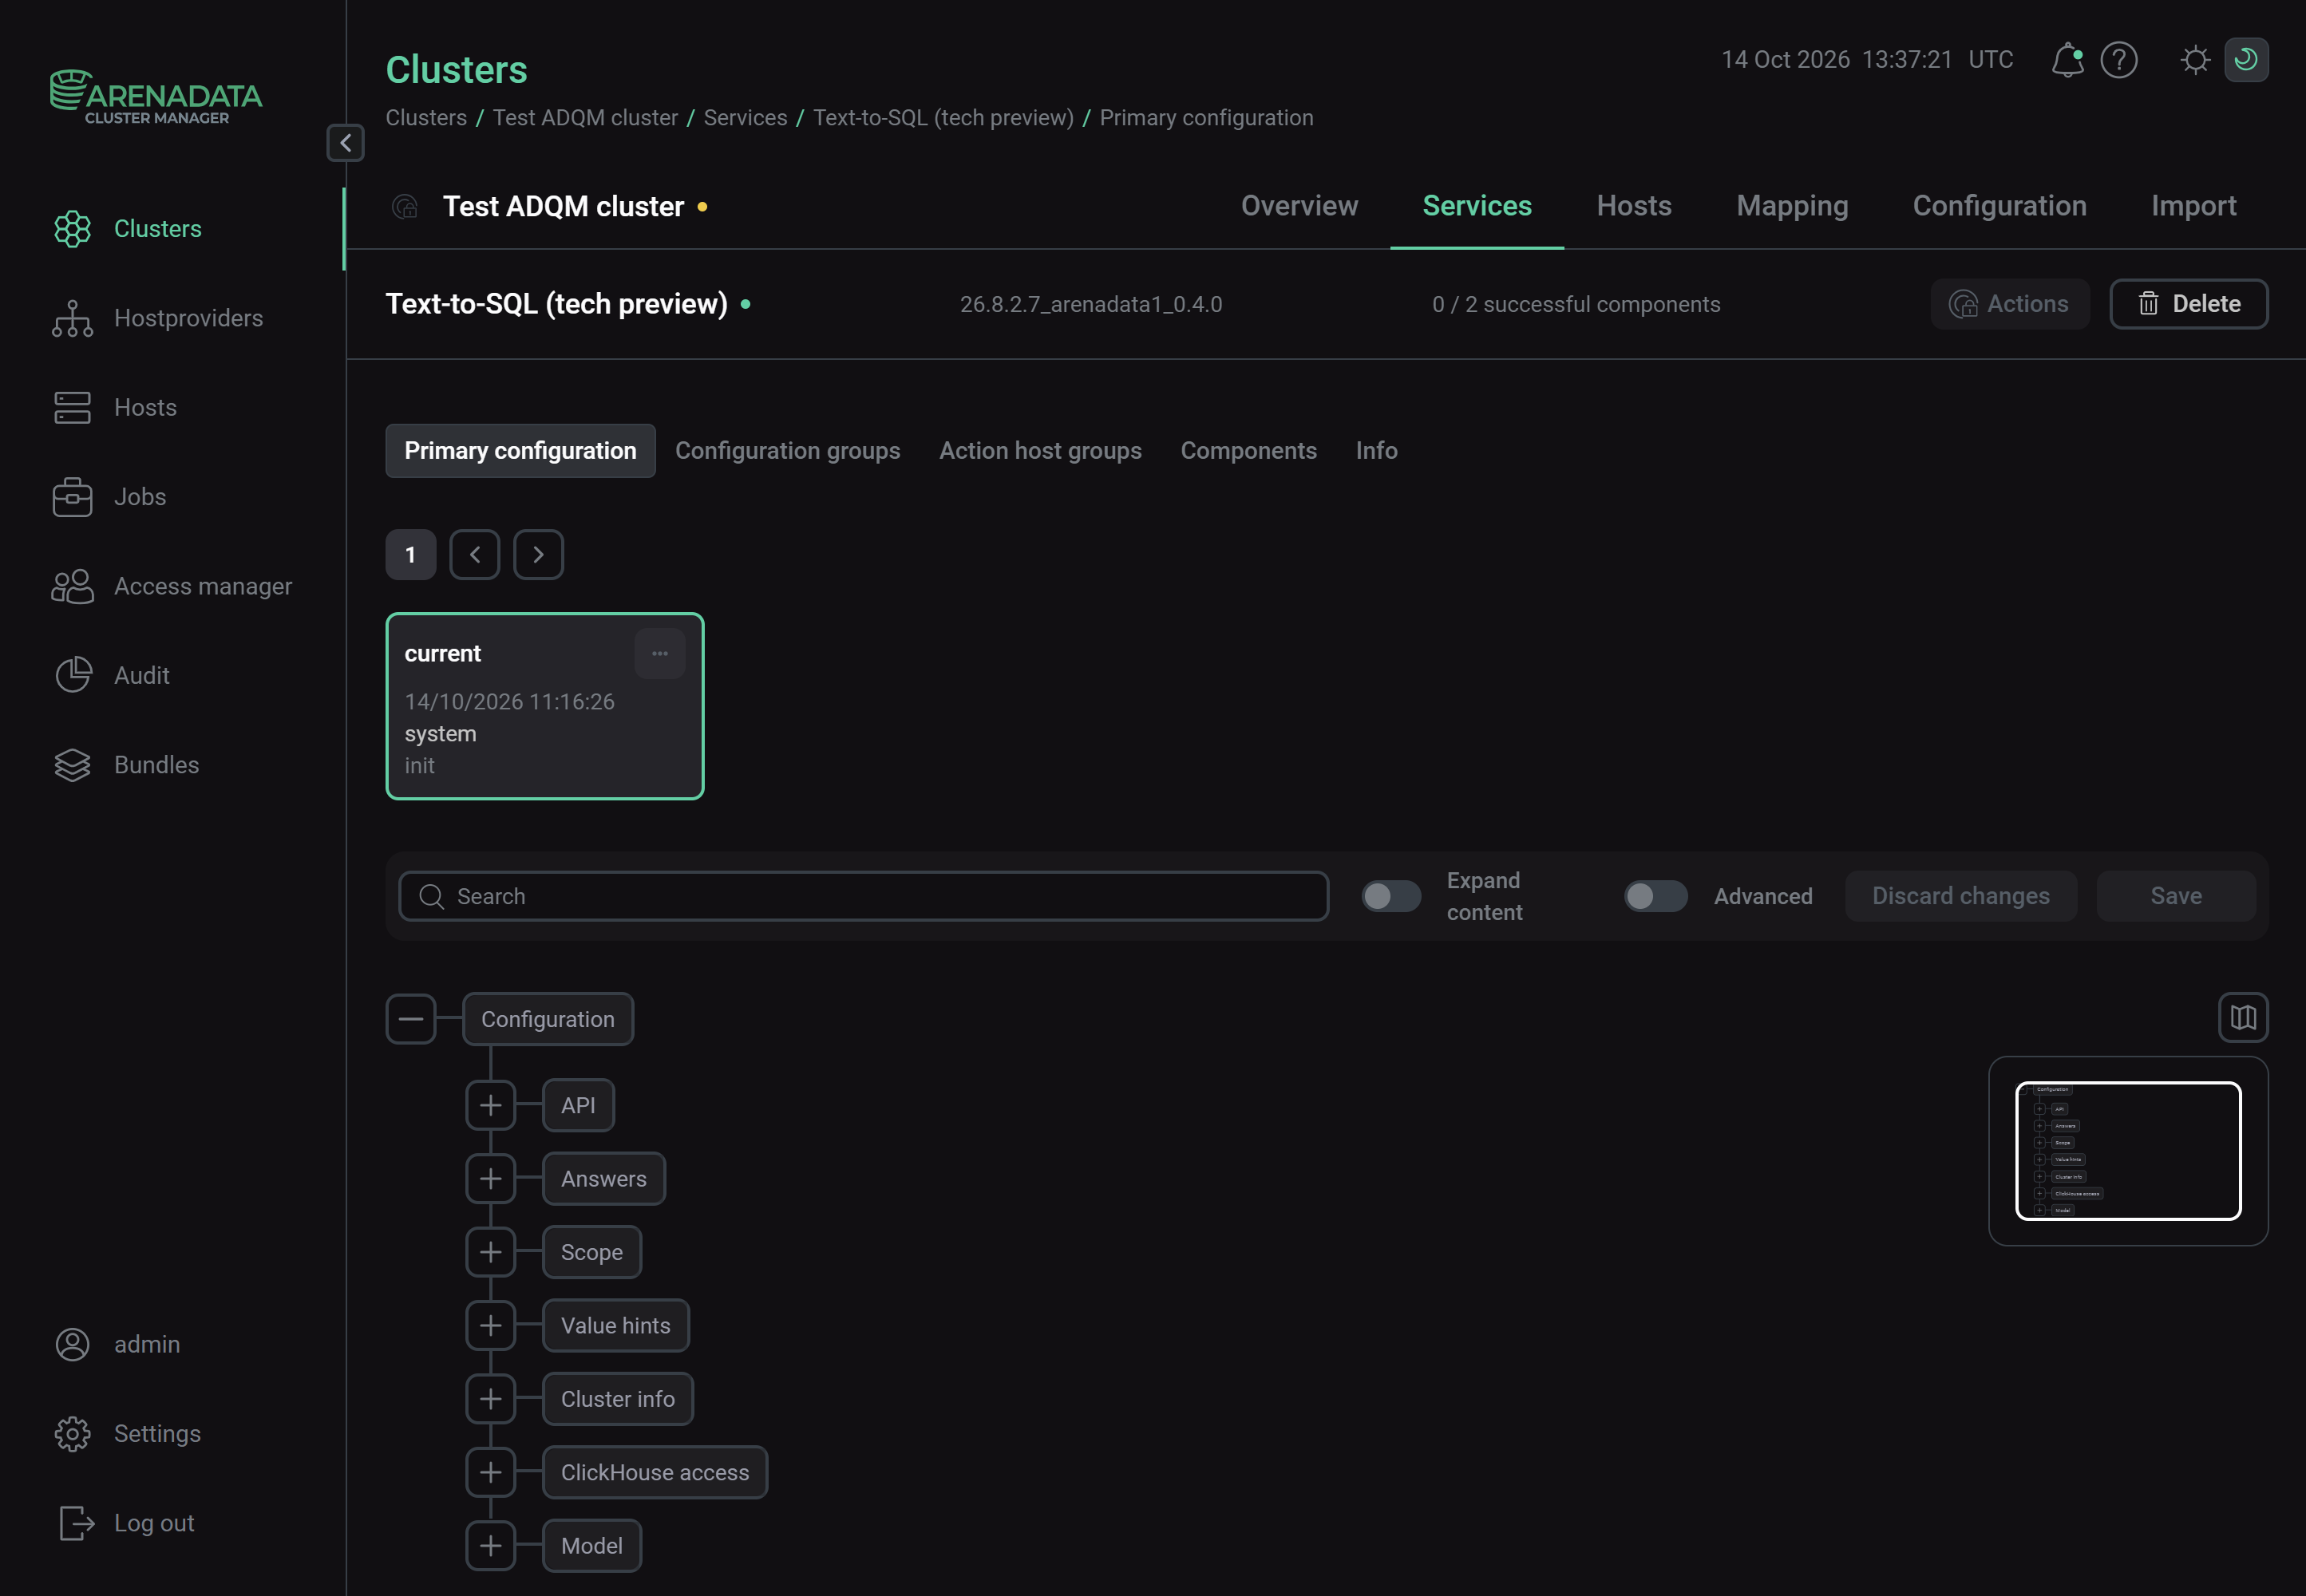Switch to light theme sun icon
This screenshot has width=2306, height=1596.
[x=2195, y=60]
